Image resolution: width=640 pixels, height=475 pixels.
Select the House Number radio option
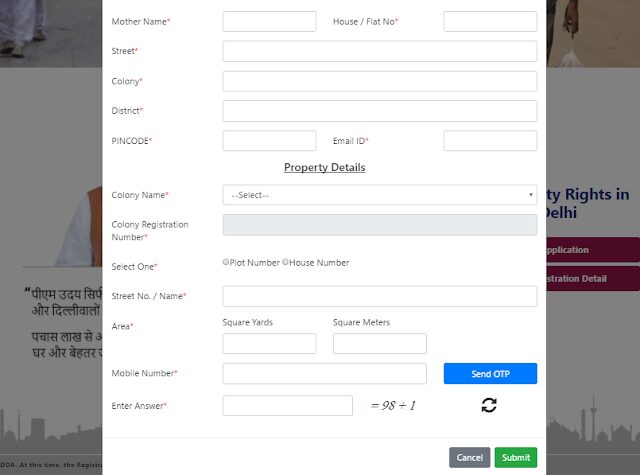(x=285, y=262)
